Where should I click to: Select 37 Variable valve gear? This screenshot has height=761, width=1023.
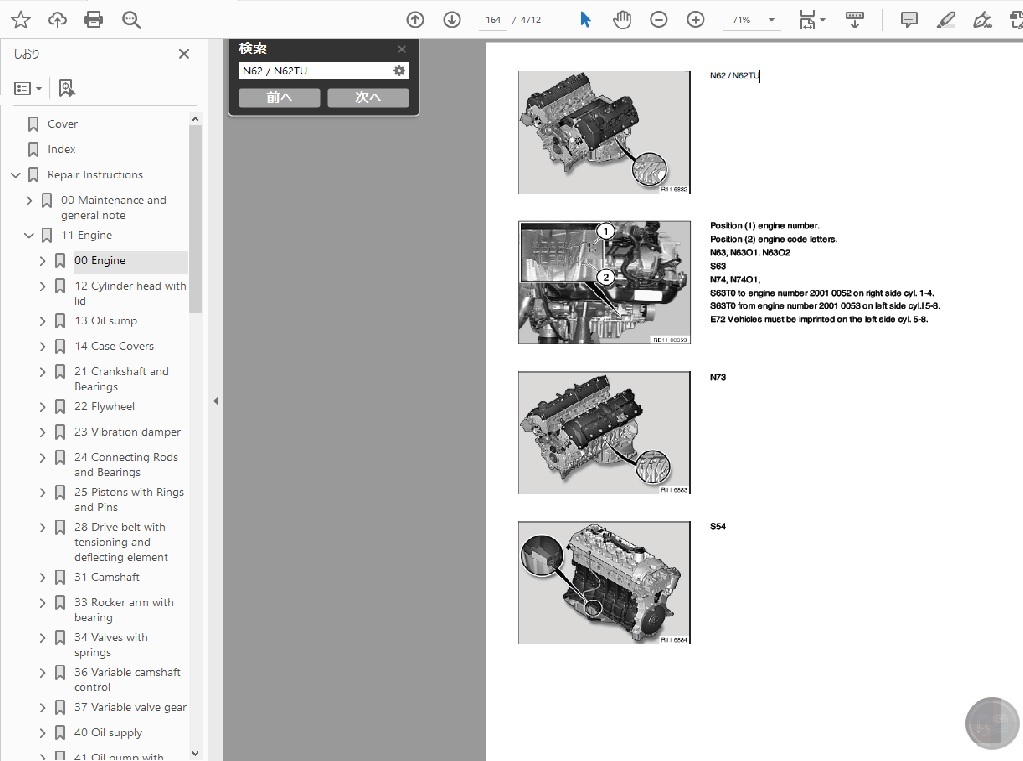click(130, 707)
